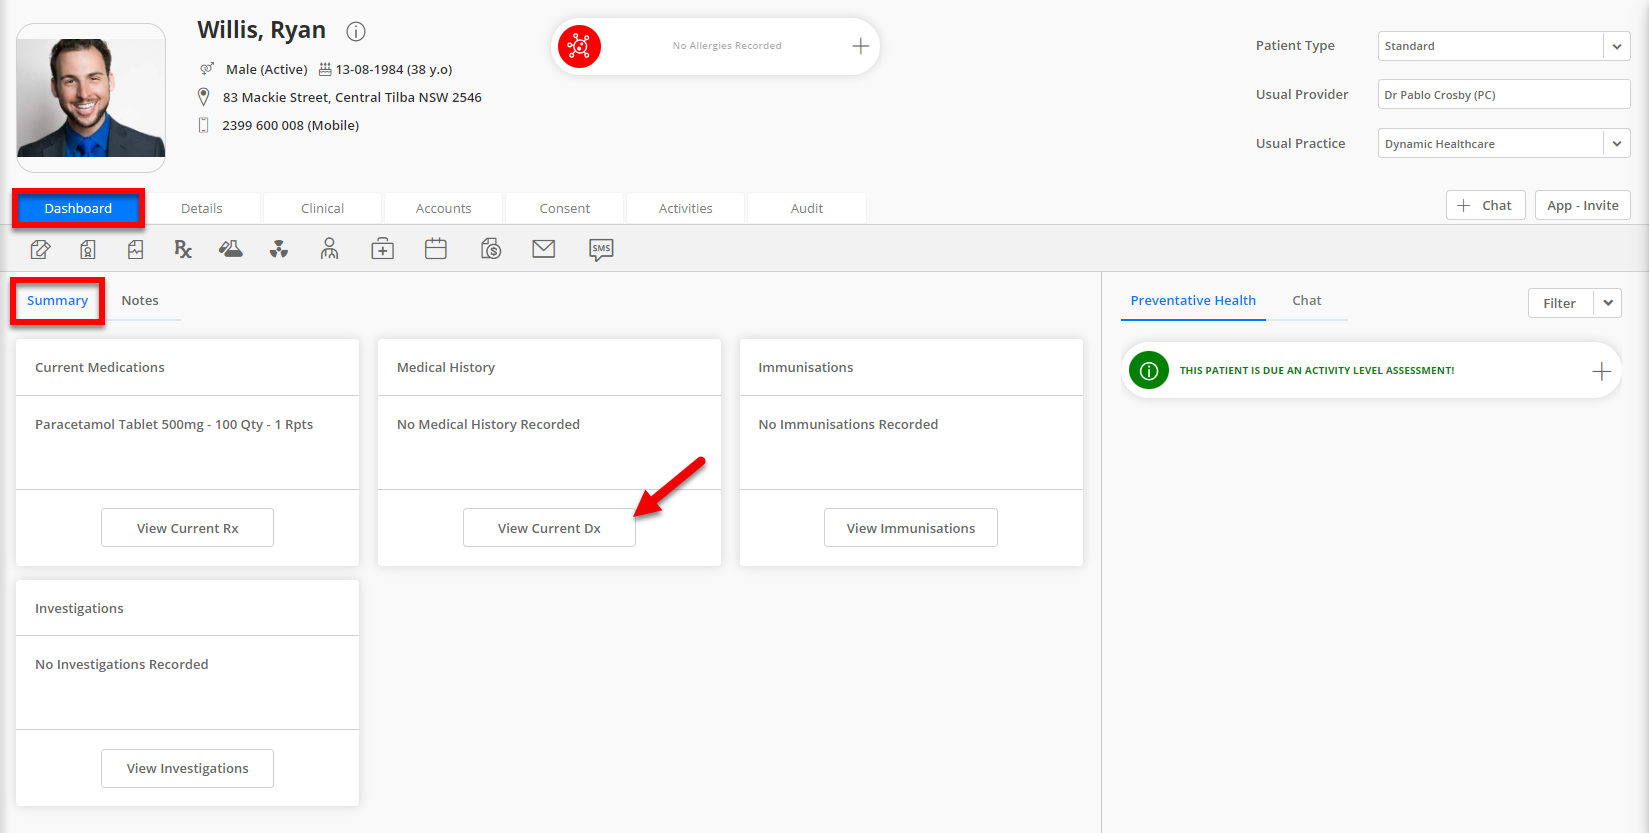Click the red allergy alert icon
Image resolution: width=1649 pixels, height=833 pixels.
(x=579, y=46)
